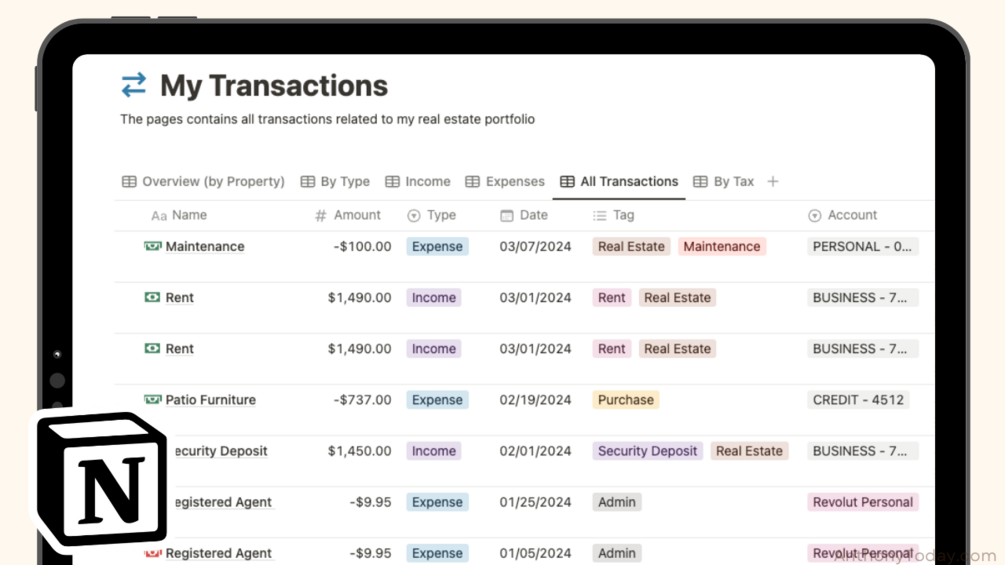1005x565 pixels.
Task: Click the Patio Furniture row money icon
Action: coord(153,400)
